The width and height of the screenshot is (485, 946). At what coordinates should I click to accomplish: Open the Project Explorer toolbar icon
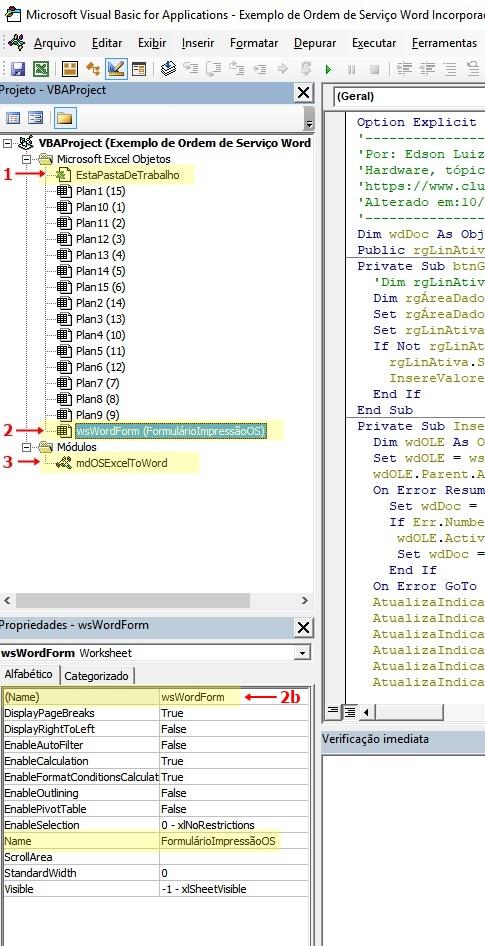pyautogui.click(x=92, y=69)
